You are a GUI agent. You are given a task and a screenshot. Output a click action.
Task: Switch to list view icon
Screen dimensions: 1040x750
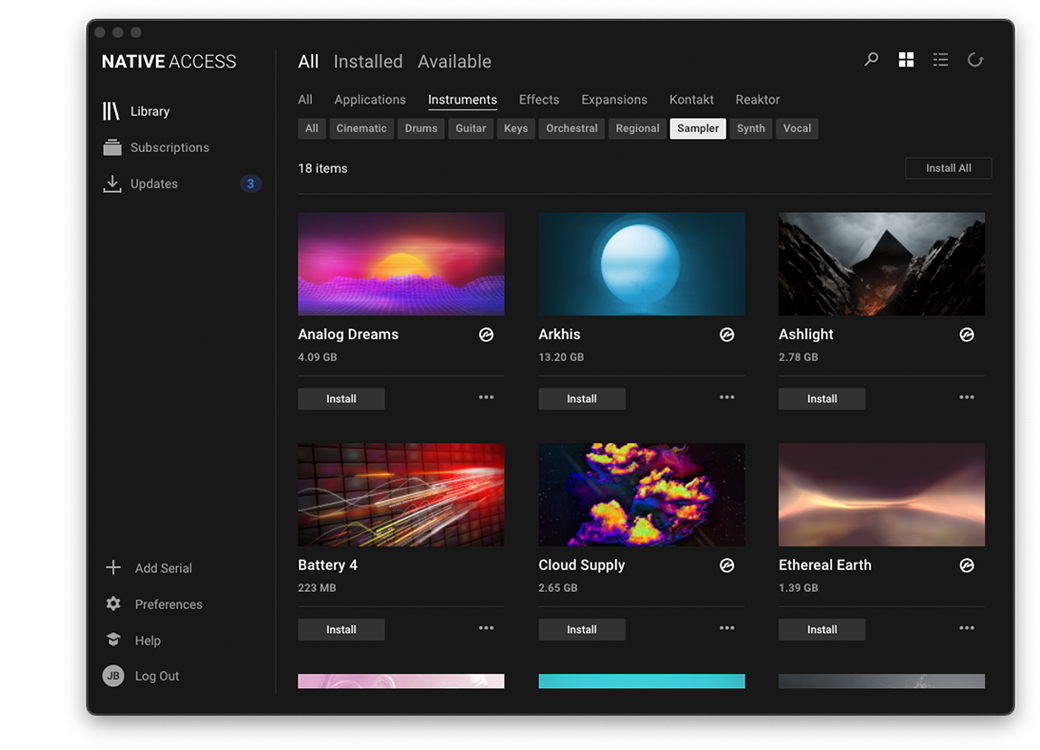941,60
